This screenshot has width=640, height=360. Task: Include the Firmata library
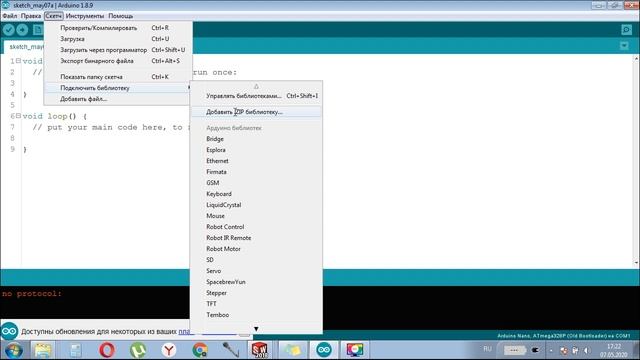[216, 172]
